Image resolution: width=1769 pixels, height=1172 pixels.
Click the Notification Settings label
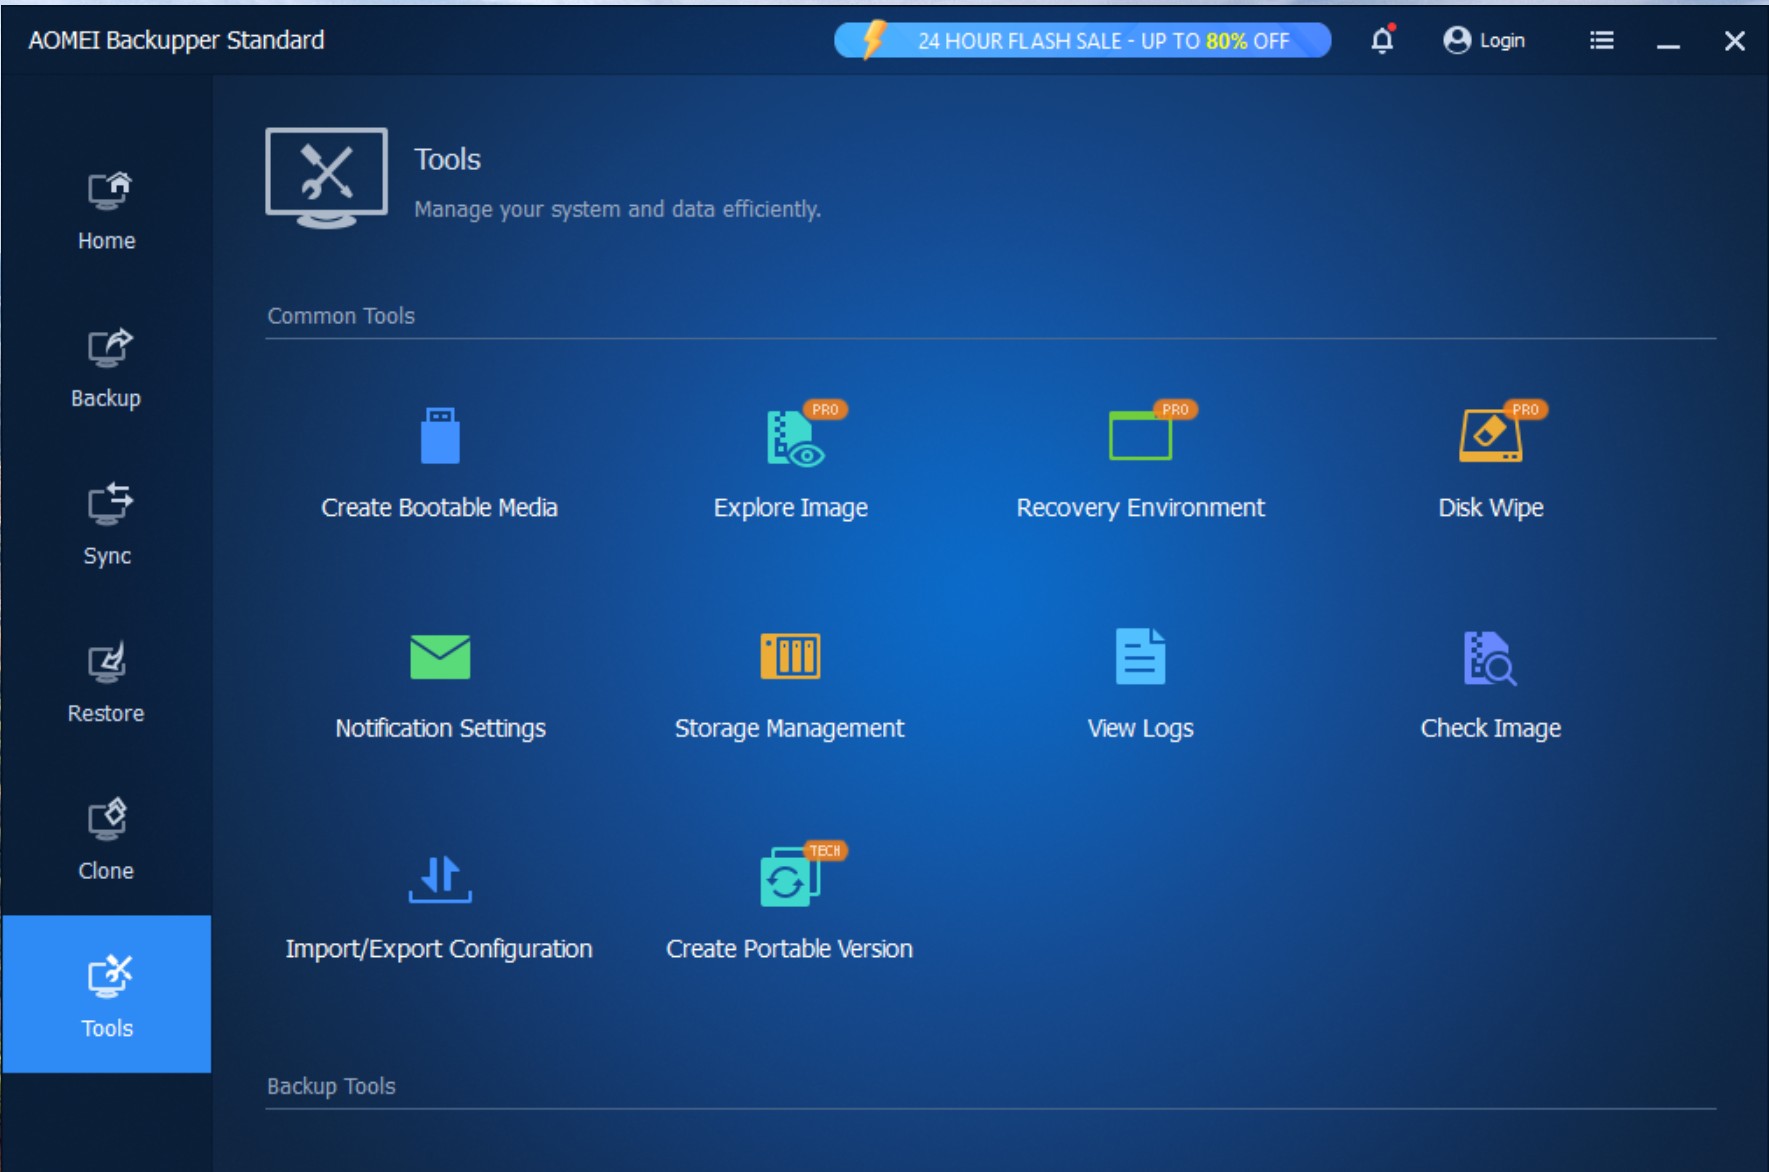[x=440, y=729]
